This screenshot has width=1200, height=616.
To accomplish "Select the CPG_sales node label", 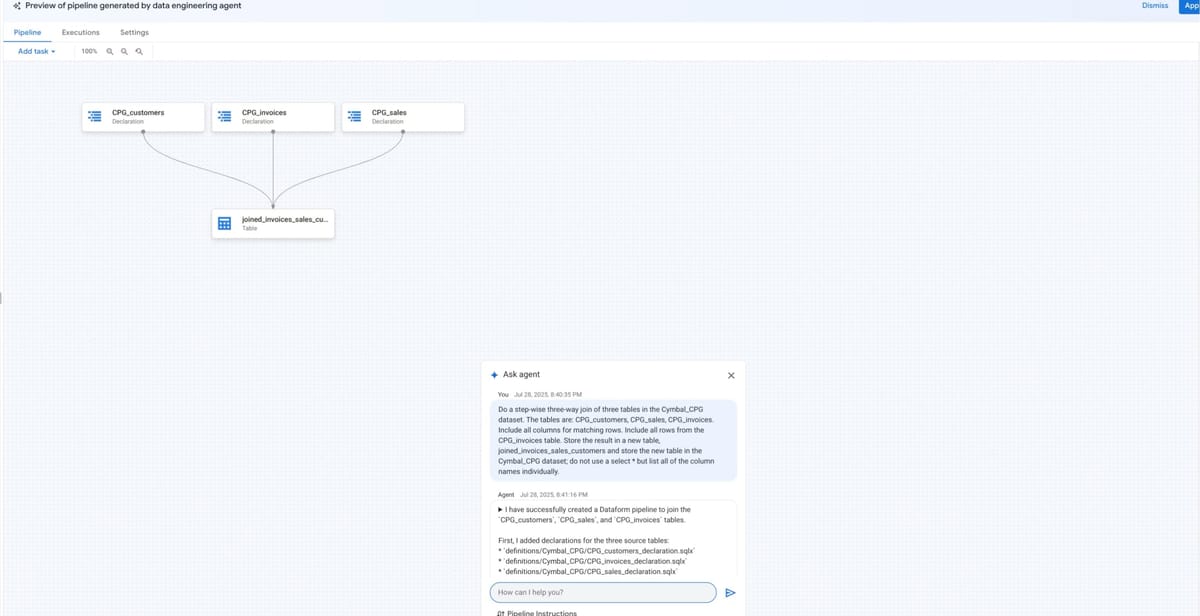I will click(389, 113).
